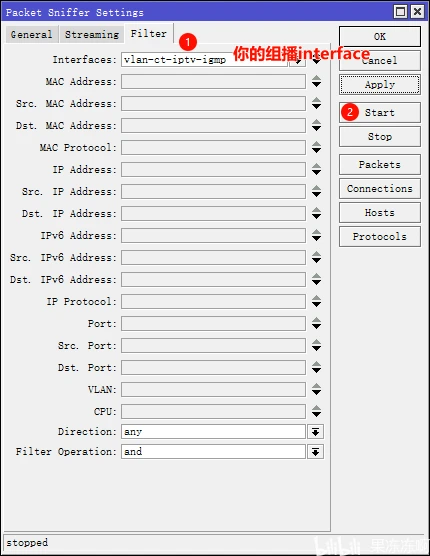The width and height of the screenshot is (430, 556).
Task: Expand the IP Address filter arrows
Action: [316, 169]
